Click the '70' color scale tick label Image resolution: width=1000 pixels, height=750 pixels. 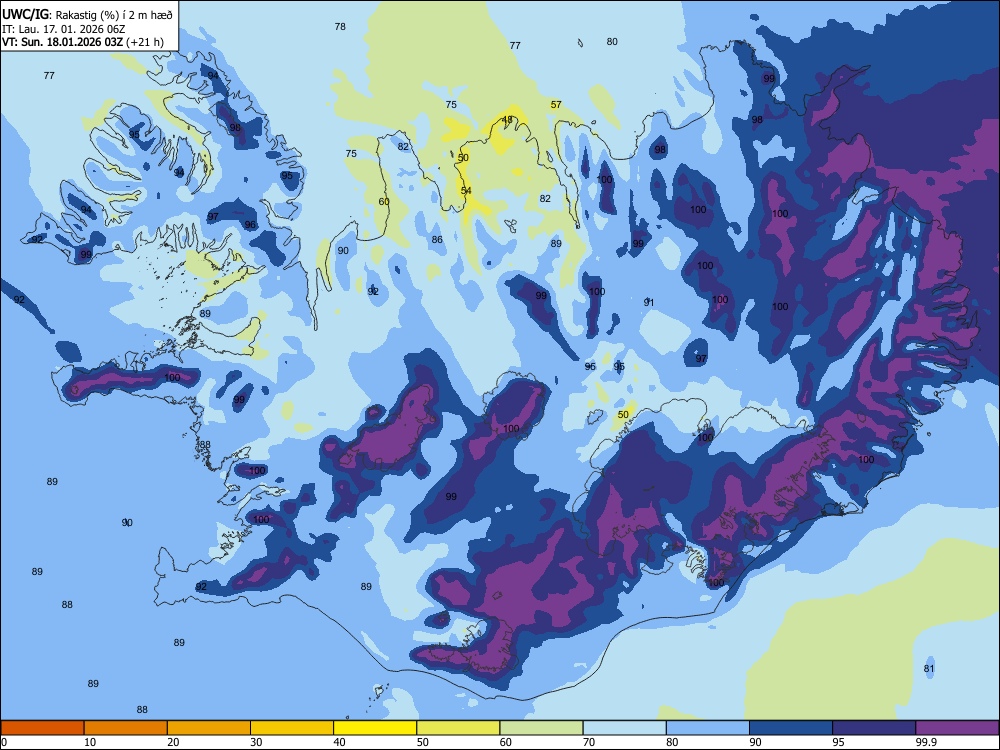pos(589,742)
